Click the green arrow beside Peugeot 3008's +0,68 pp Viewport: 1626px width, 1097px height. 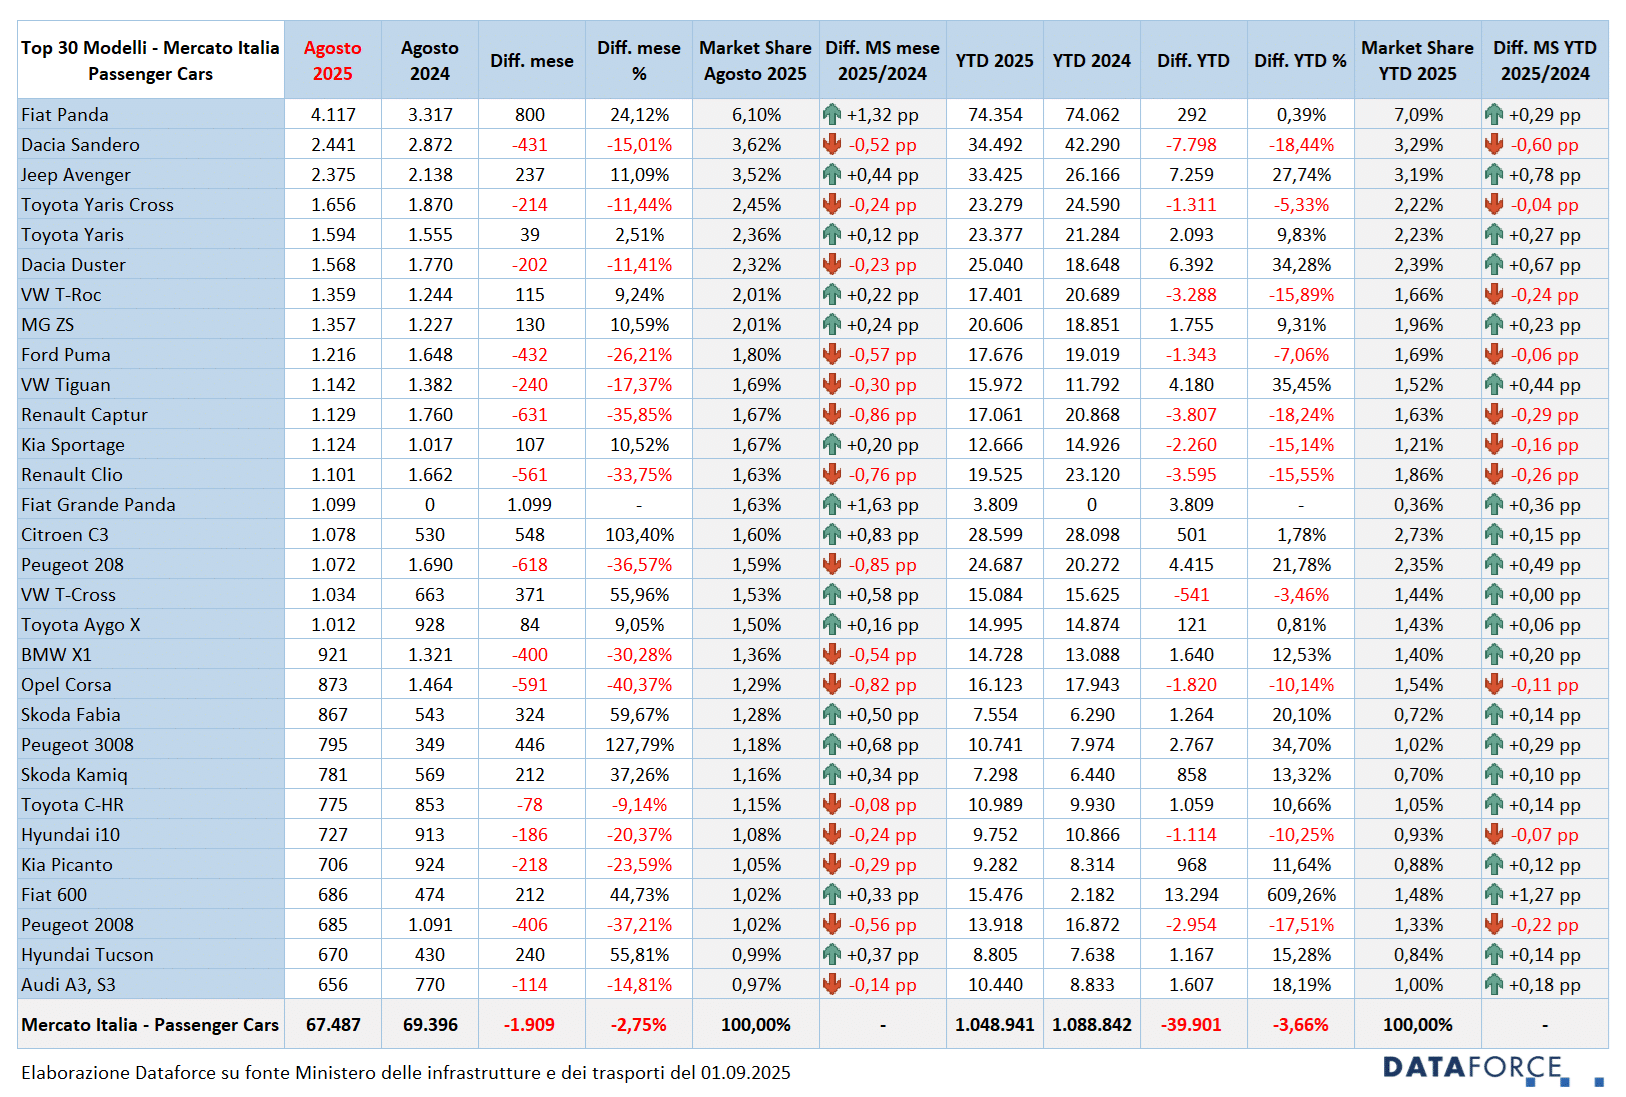832,744
